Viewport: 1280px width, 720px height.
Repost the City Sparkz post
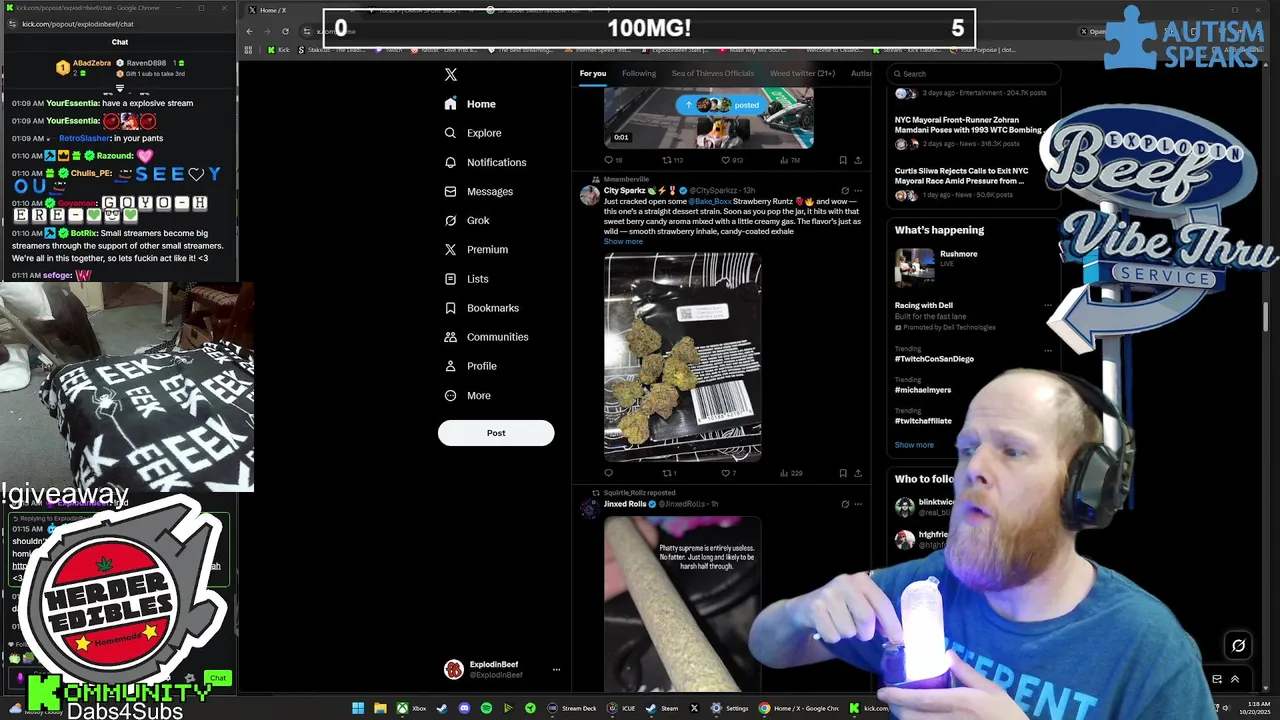click(670, 473)
